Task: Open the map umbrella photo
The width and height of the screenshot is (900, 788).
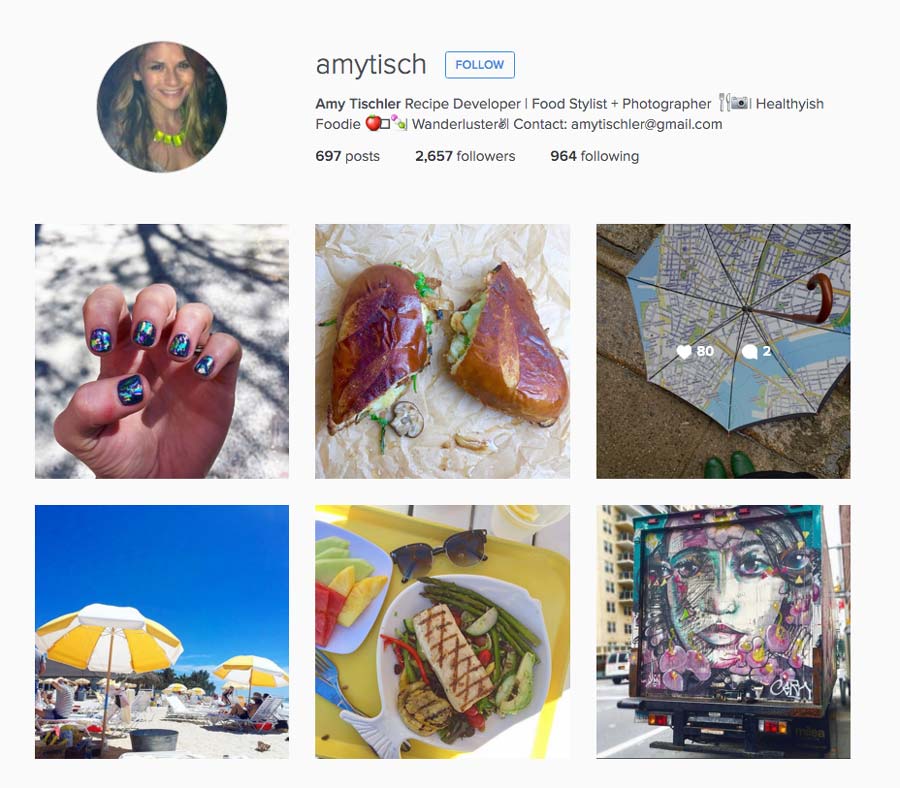Action: 723,351
